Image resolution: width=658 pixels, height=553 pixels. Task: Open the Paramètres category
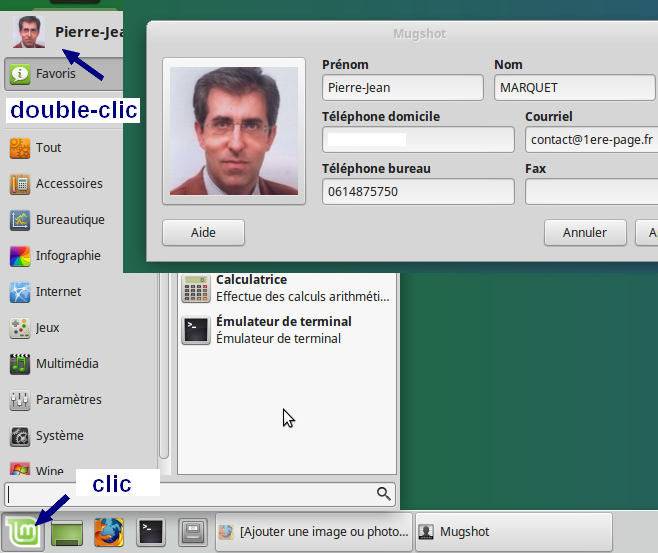pyautogui.click(x=68, y=400)
